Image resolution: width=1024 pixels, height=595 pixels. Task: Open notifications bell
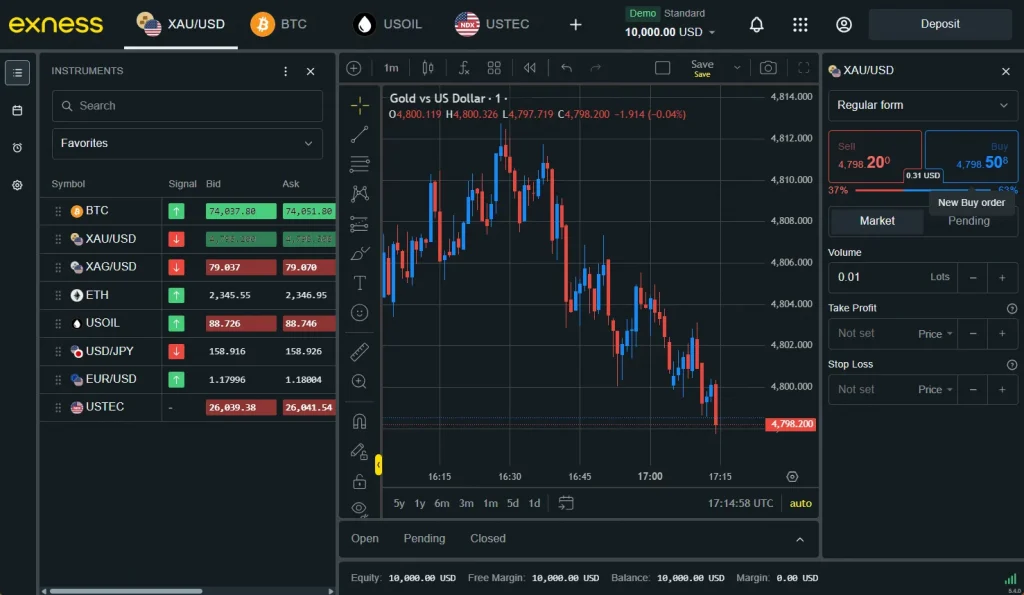pos(756,25)
